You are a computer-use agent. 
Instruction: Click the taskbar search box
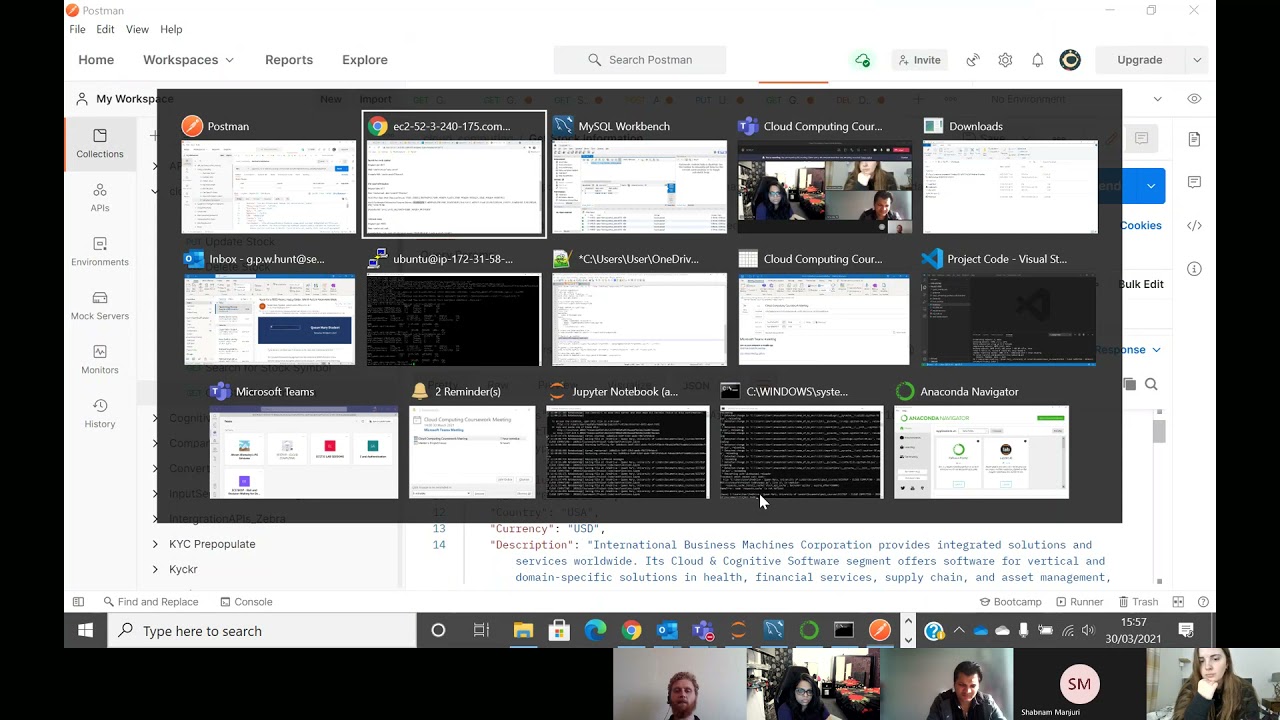pos(262,631)
